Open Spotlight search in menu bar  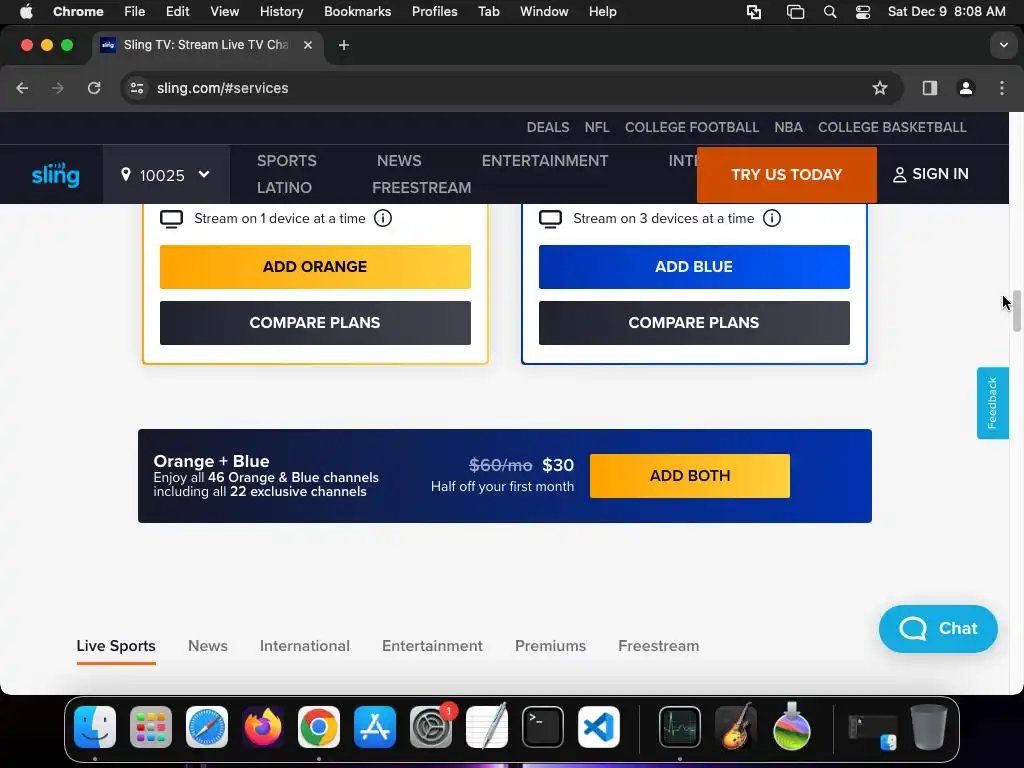pos(830,12)
